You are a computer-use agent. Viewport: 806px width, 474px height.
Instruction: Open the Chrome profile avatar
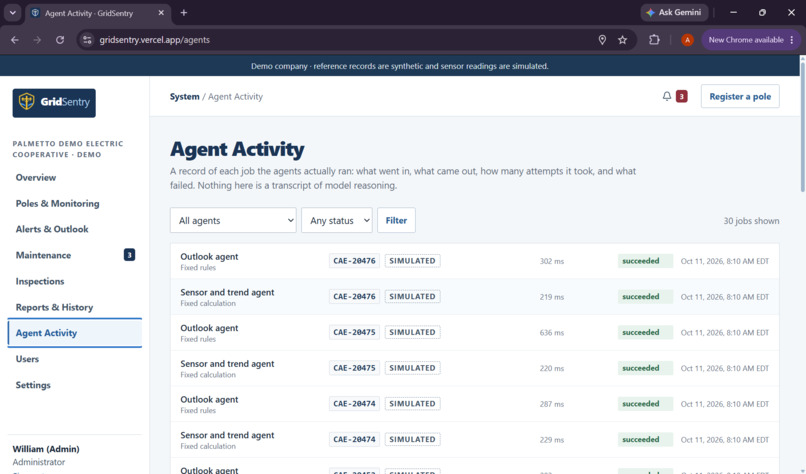[687, 40]
